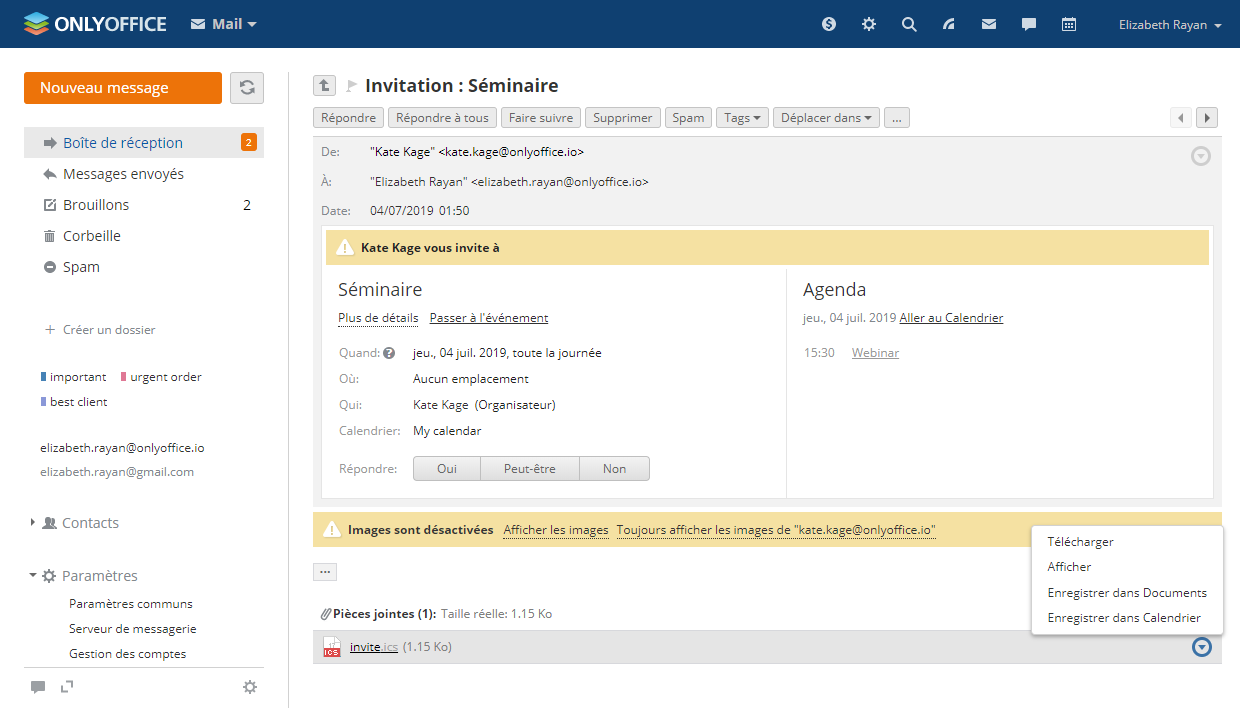This screenshot has width=1240, height=708.
Task: Choose Télécharger from the attachment menu
Action: [x=1080, y=542]
